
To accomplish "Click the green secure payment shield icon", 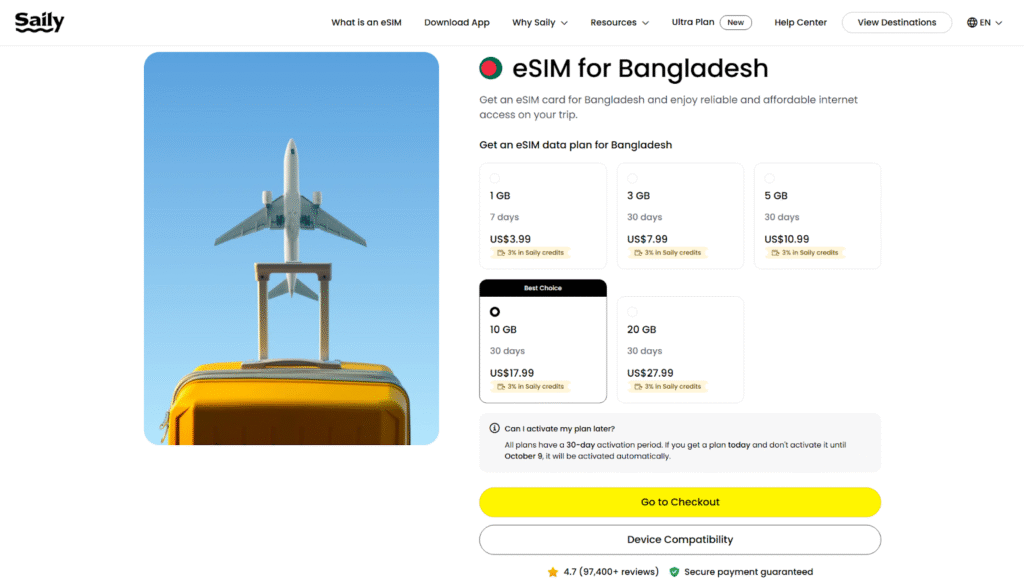I will pyautogui.click(x=674, y=572).
